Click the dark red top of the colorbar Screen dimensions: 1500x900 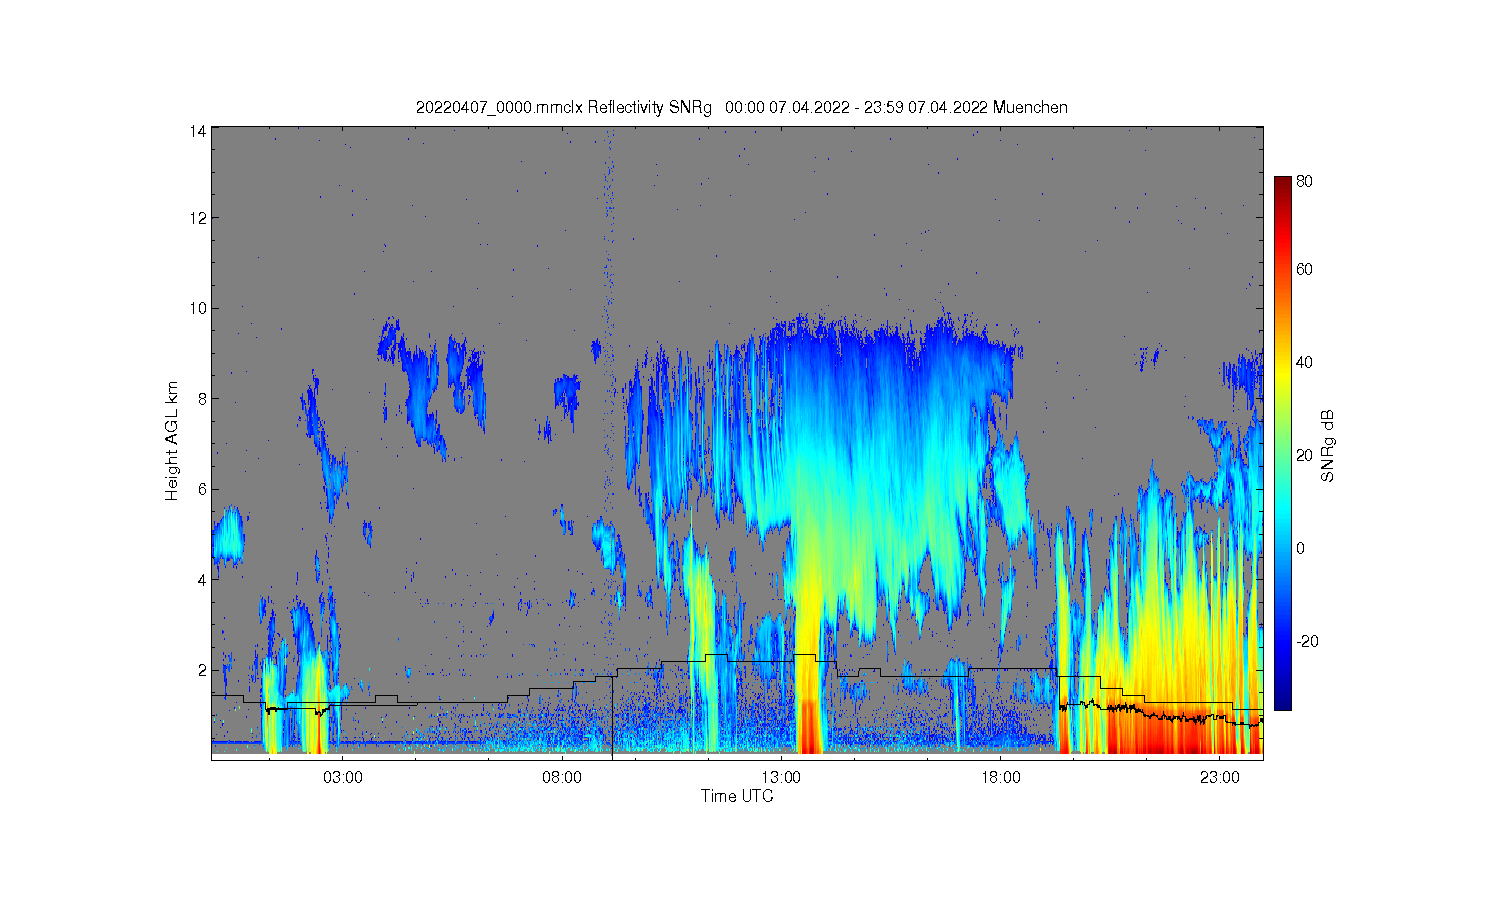coord(1282,186)
